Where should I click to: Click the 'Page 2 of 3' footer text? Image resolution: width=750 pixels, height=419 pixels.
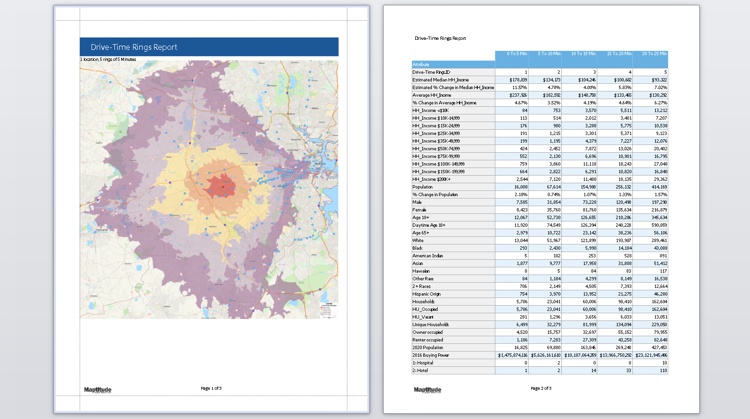tap(541, 388)
